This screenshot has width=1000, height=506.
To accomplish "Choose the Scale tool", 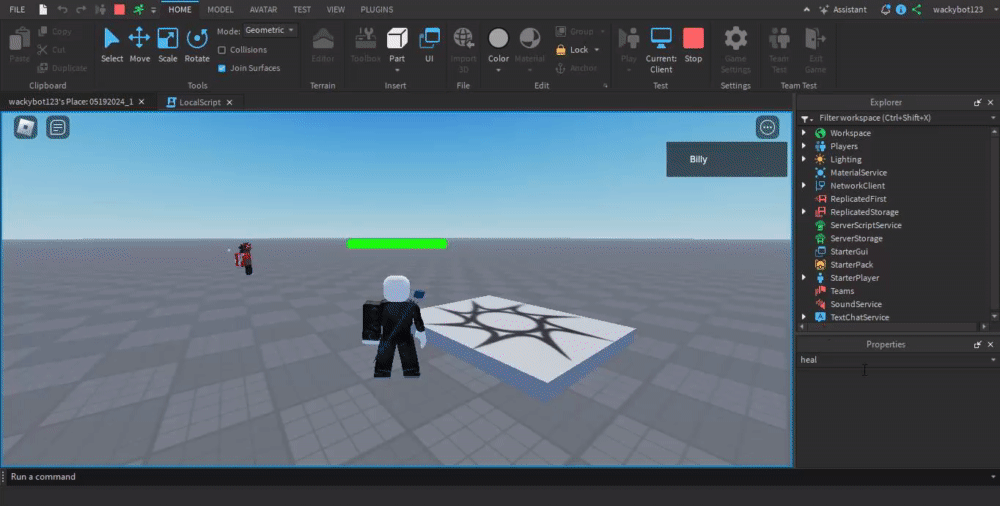I will coord(168,45).
